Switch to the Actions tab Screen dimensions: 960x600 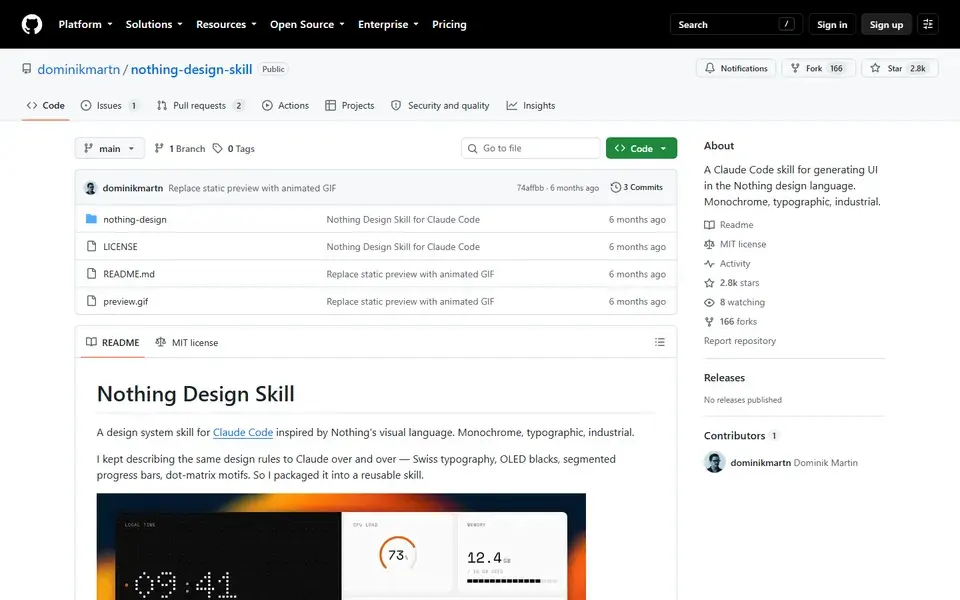(285, 105)
